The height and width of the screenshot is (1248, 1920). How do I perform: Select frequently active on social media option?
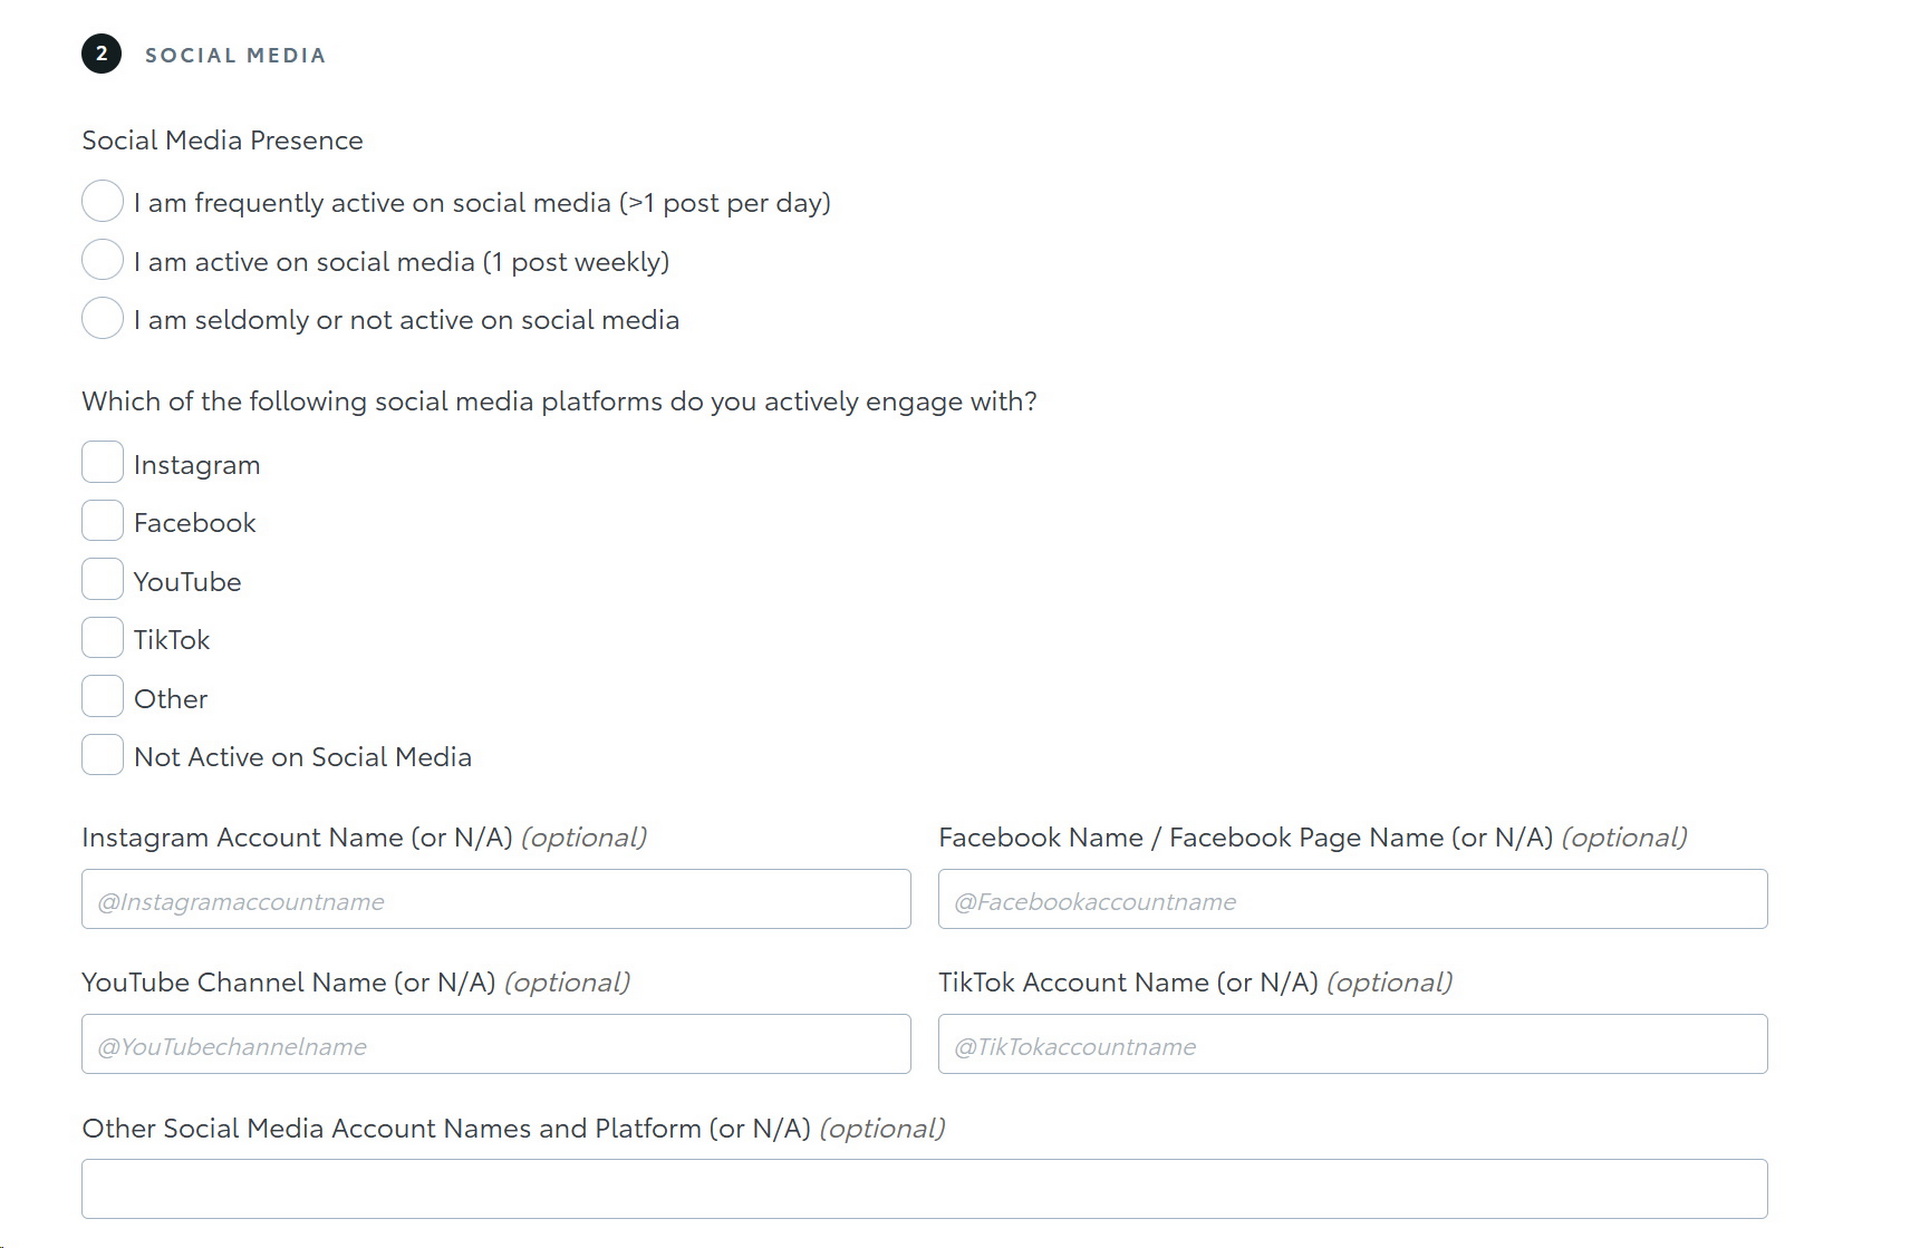point(102,201)
